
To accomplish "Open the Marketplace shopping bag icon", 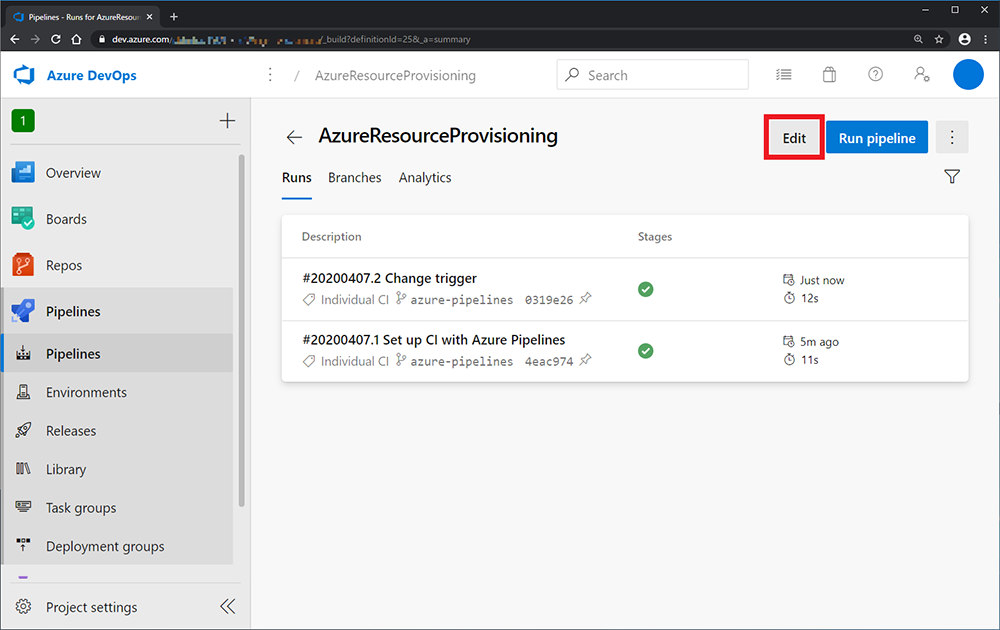I will coord(829,75).
